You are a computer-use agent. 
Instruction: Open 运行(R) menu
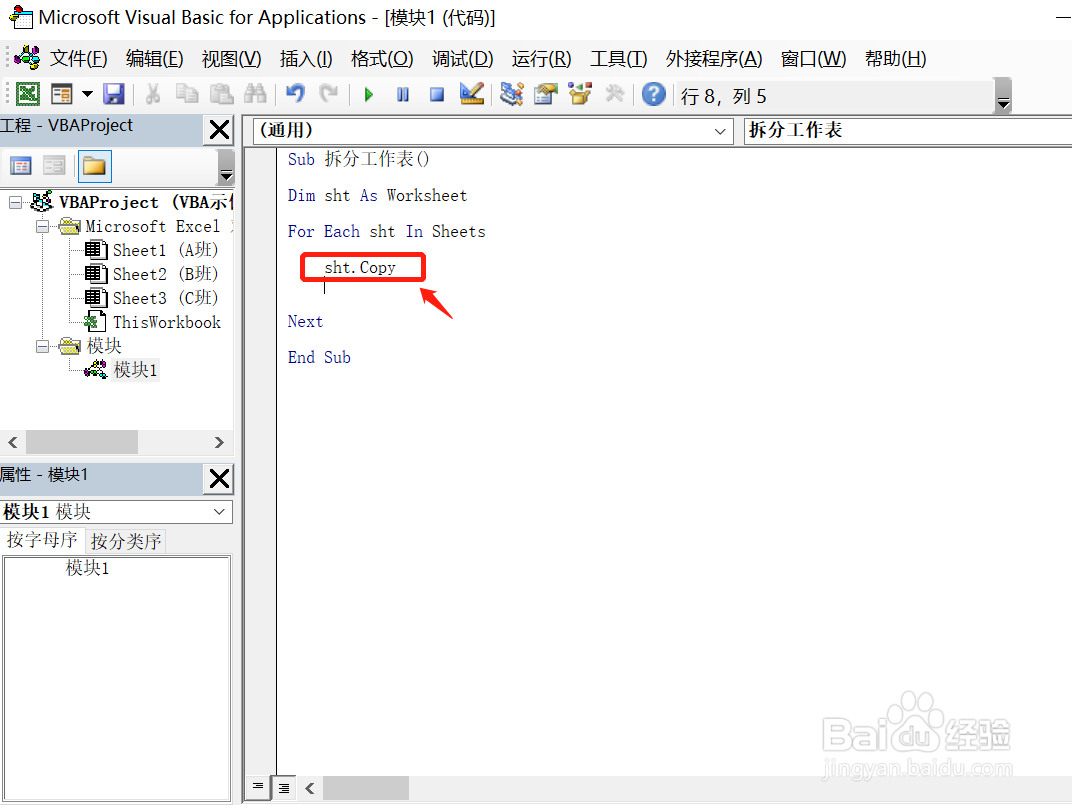coord(541,59)
